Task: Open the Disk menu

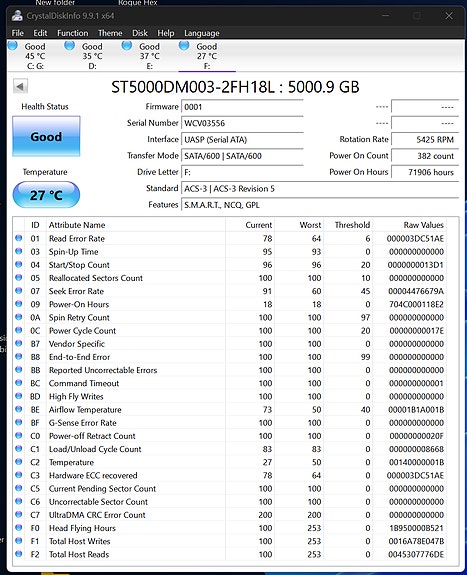Action: pyautogui.click(x=140, y=33)
